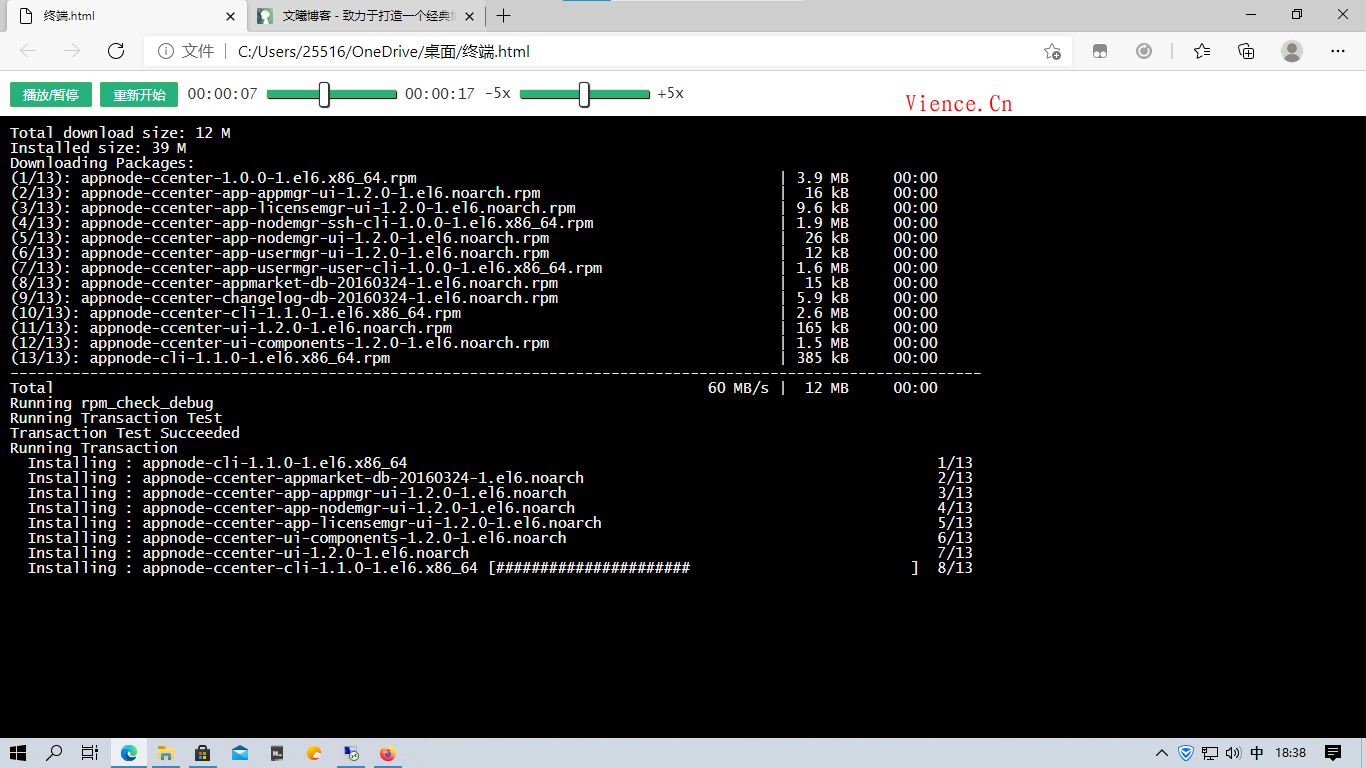This screenshot has width=1366, height=768.
Task: Show hidden system tray icons chevron
Action: pos(1162,753)
